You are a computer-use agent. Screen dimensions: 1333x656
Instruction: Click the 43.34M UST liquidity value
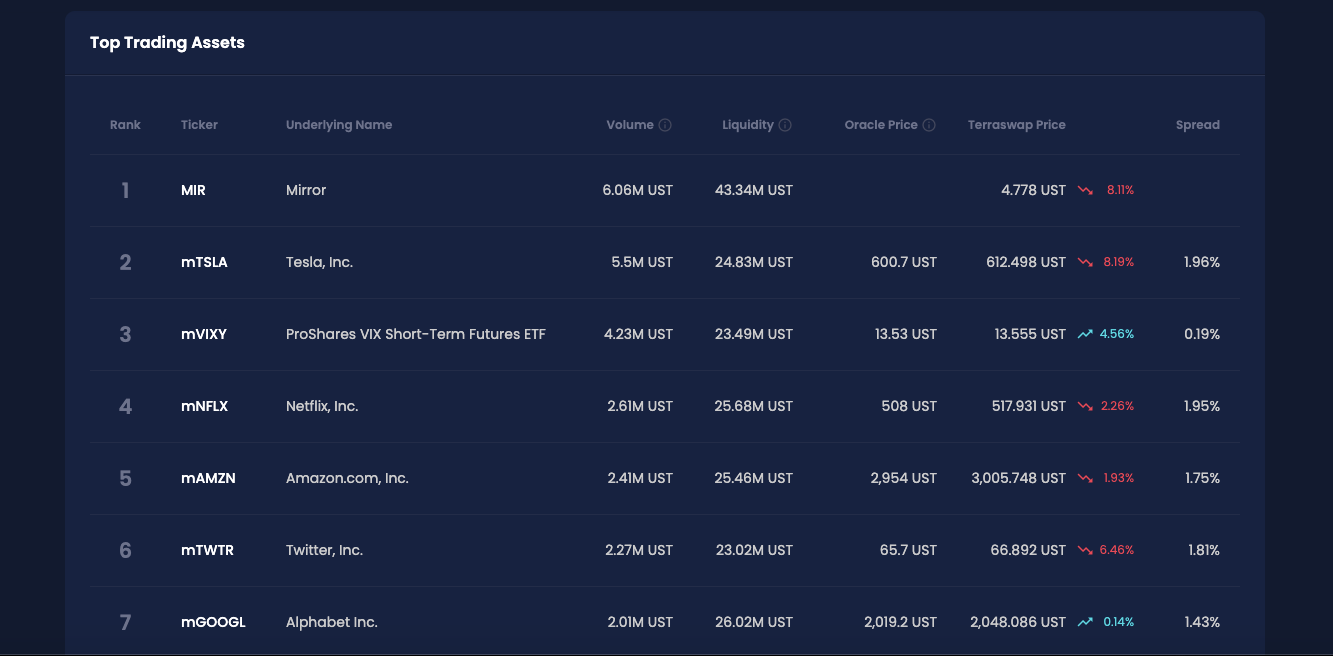[x=754, y=190]
